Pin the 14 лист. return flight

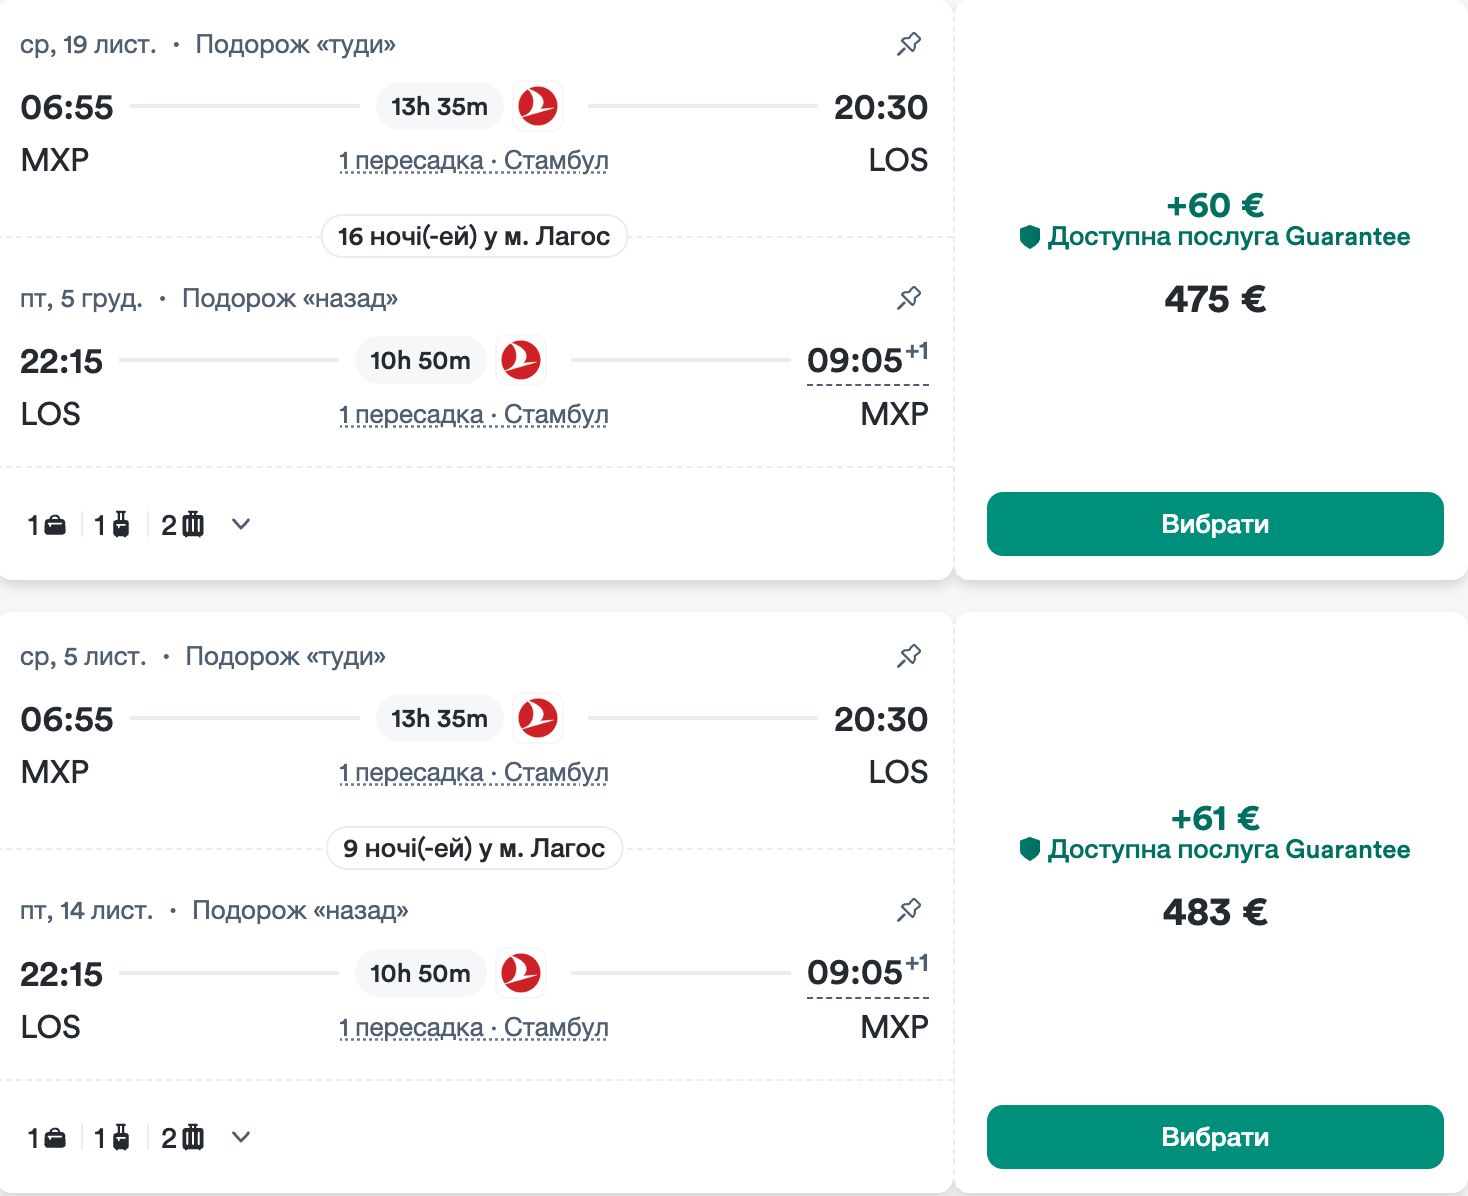(x=909, y=910)
